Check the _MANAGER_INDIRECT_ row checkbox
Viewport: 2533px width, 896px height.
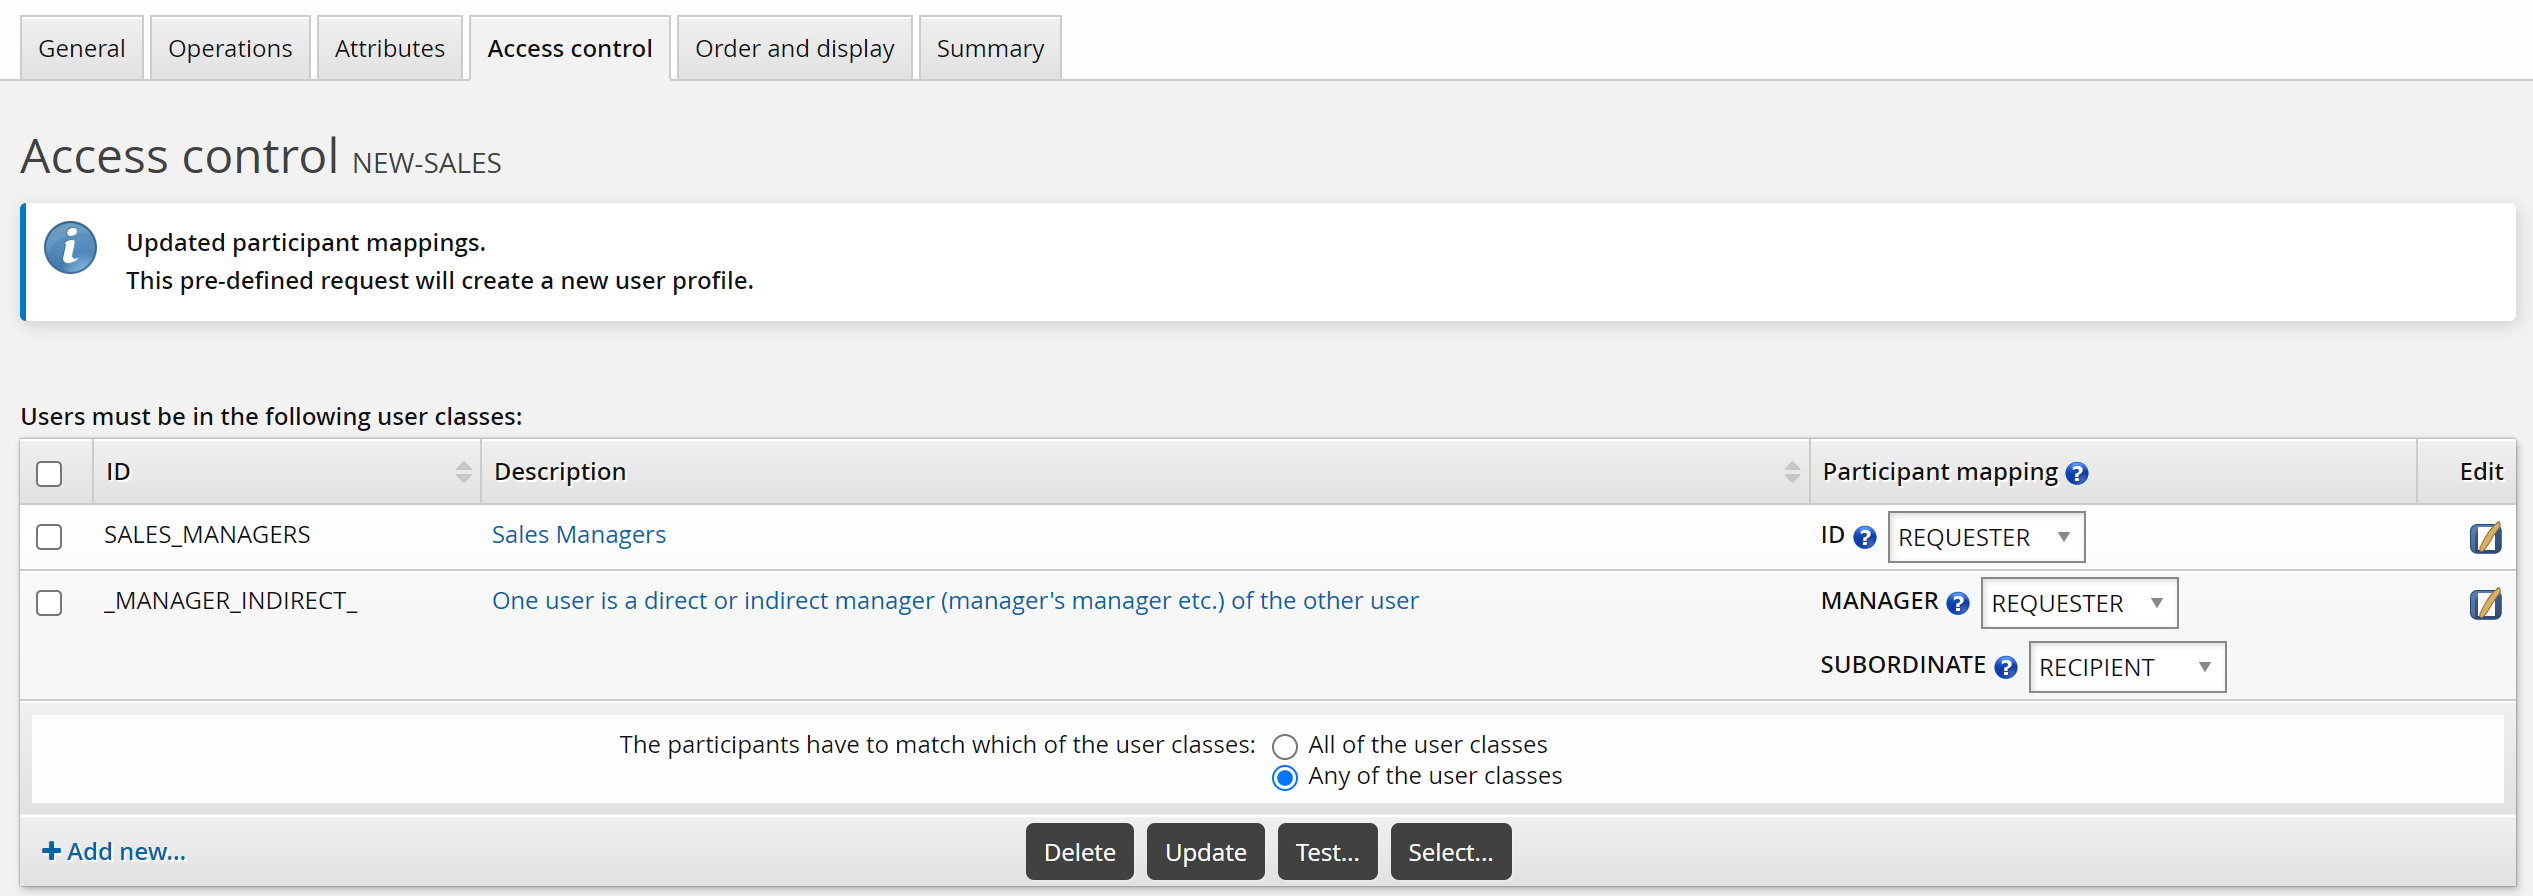click(x=49, y=603)
